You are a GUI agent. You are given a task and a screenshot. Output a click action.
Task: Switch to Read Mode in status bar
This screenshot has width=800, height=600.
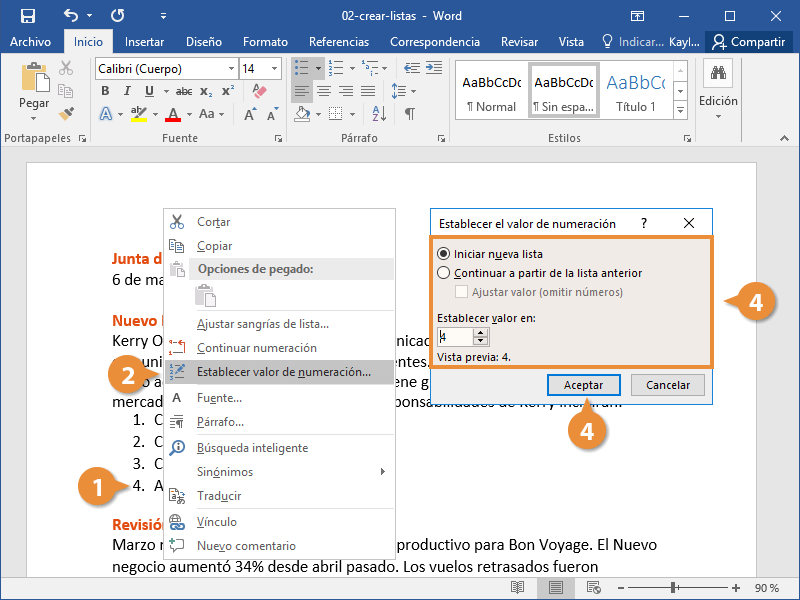[517, 588]
